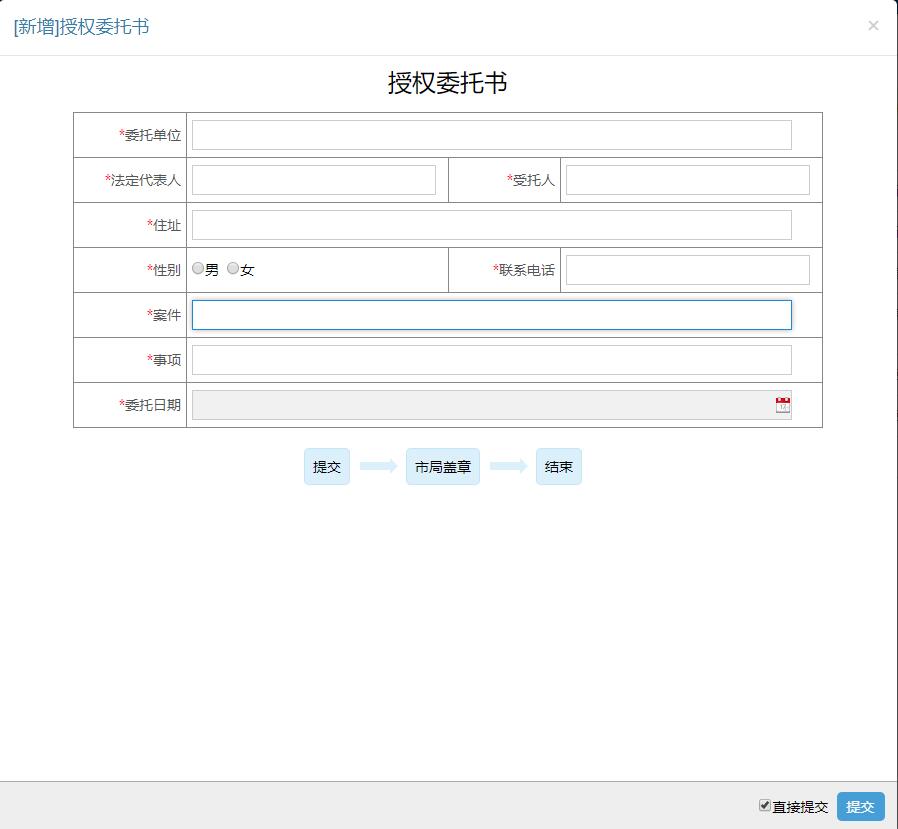Click the 事项 text field
Viewport: 898px width, 829px height.
pyautogui.click(x=491, y=360)
